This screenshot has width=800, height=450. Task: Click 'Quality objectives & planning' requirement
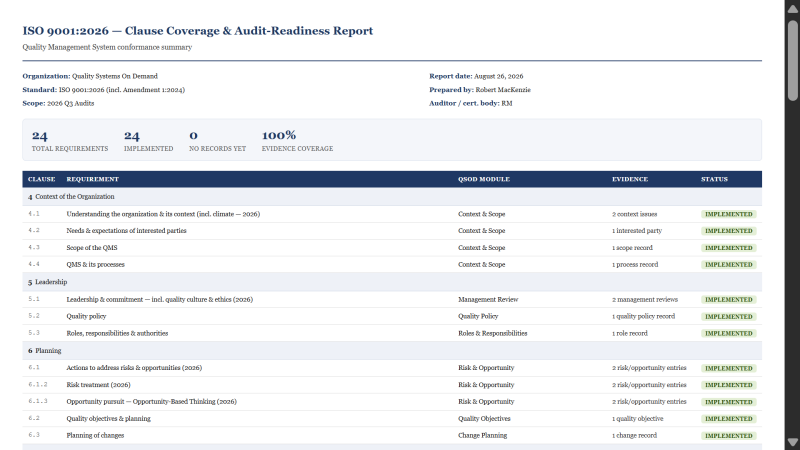coord(109,418)
